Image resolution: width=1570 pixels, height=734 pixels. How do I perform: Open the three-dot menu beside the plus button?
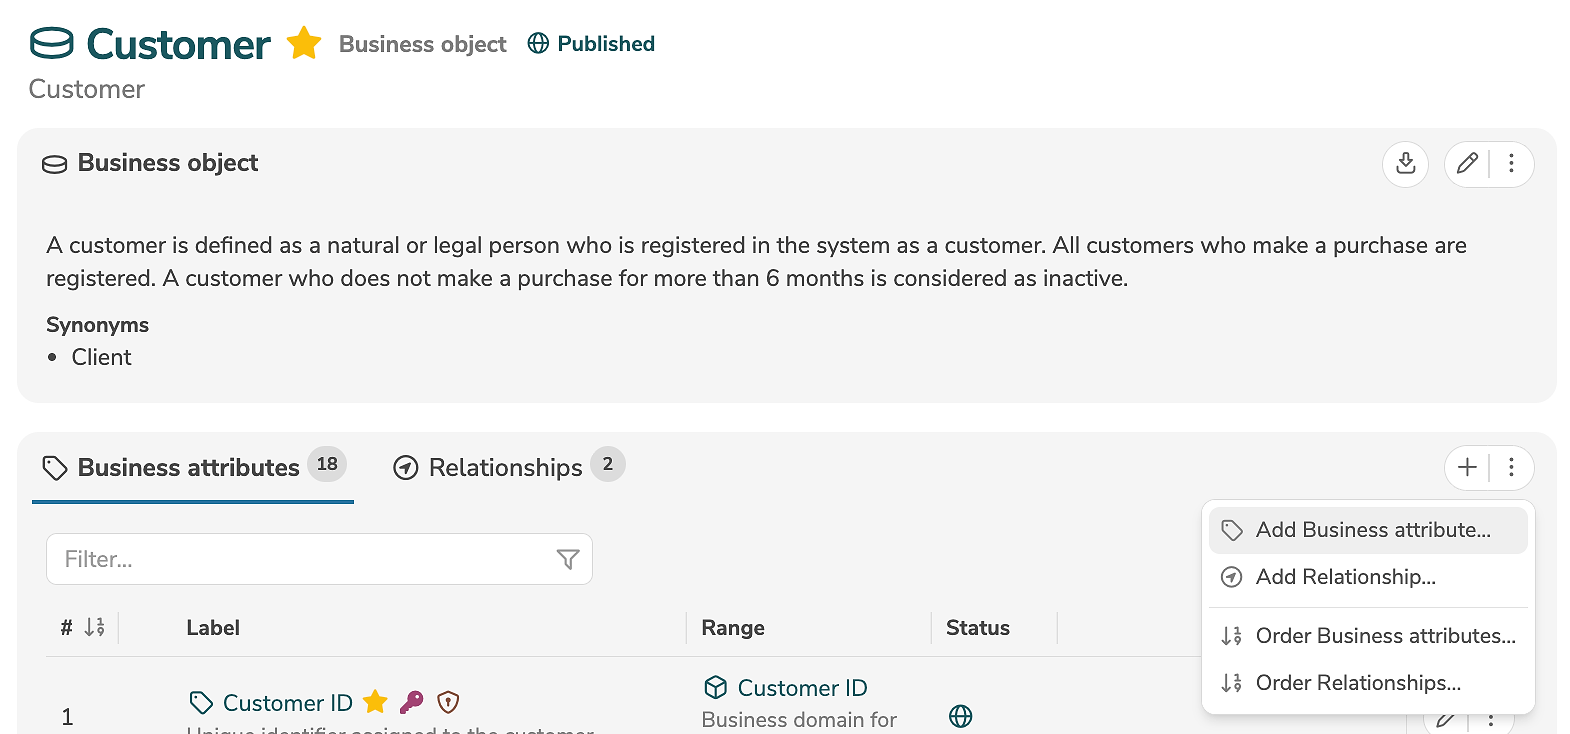[1511, 467]
